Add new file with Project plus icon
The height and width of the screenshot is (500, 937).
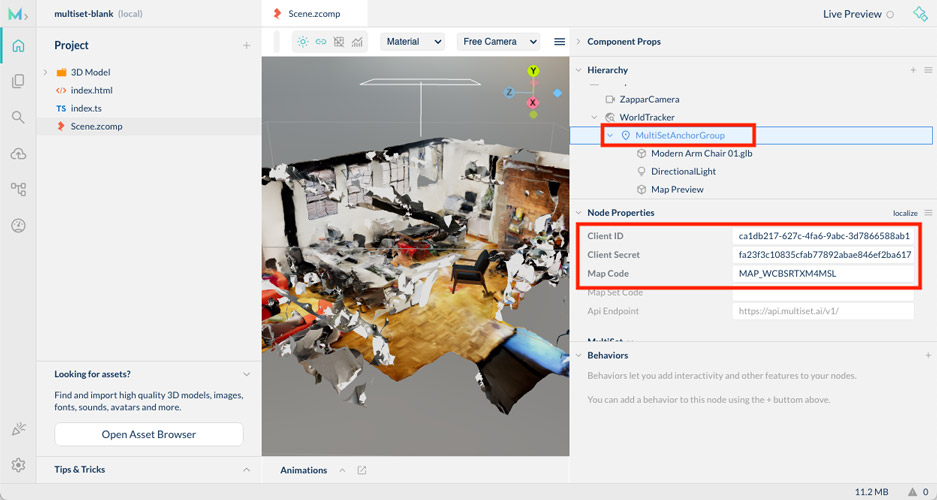click(x=246, y=46)
